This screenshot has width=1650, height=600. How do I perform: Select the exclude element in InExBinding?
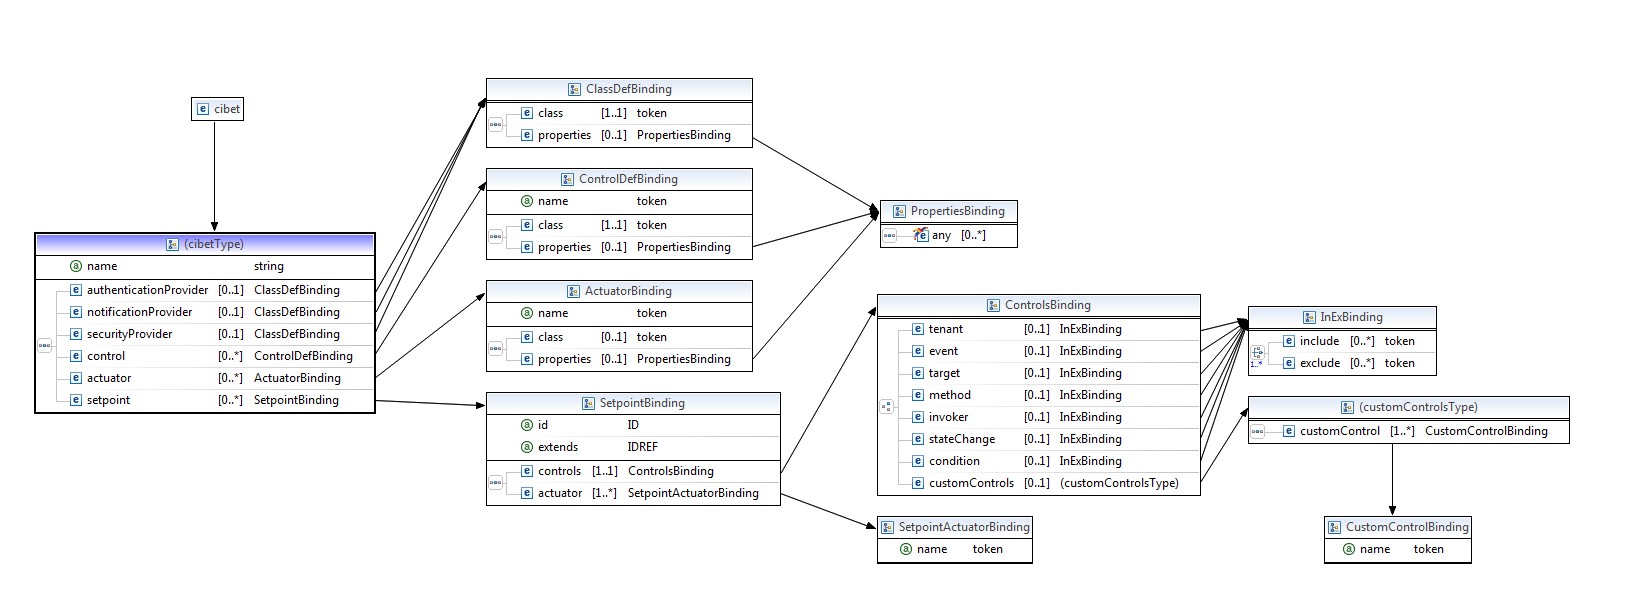pos(1319,363)
